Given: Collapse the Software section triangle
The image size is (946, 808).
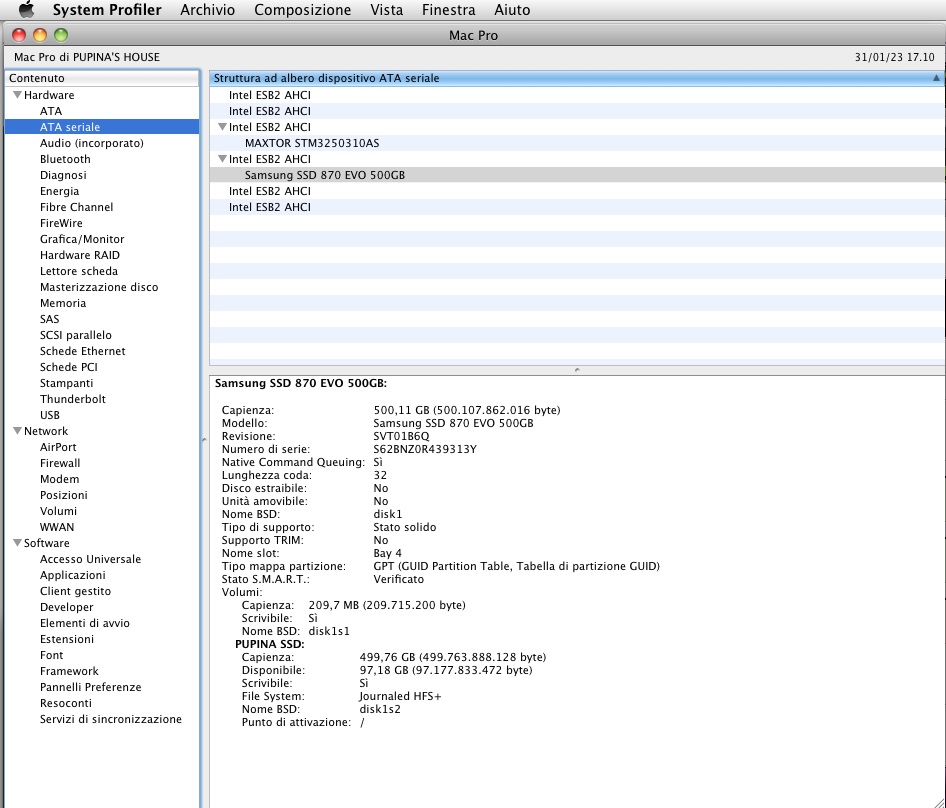Looking at the screenshot, I should click(17, 543).
